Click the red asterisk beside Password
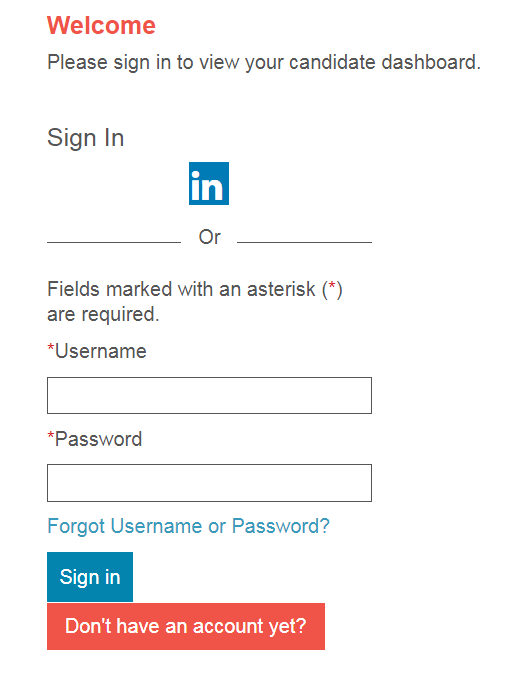This screenshot has width=518, height=681. pos(51,436)
